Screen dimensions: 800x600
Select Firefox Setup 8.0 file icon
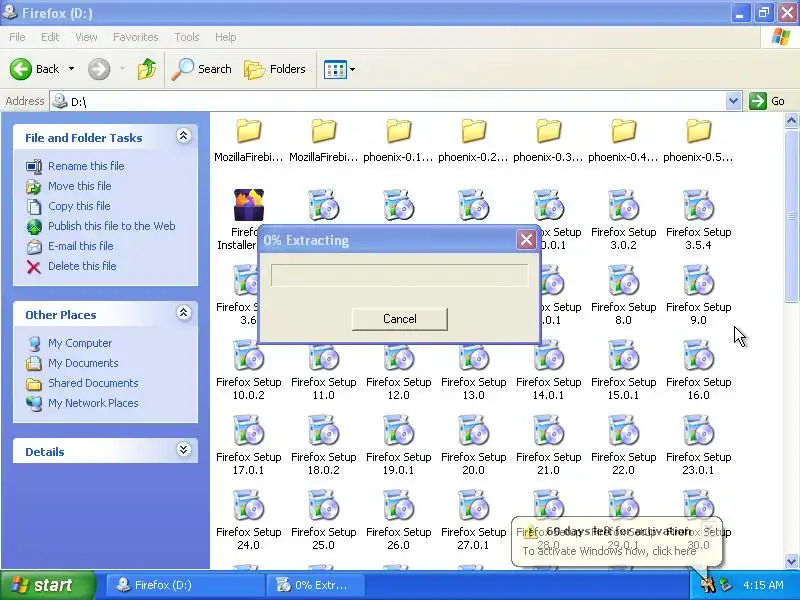coord(623,280)
